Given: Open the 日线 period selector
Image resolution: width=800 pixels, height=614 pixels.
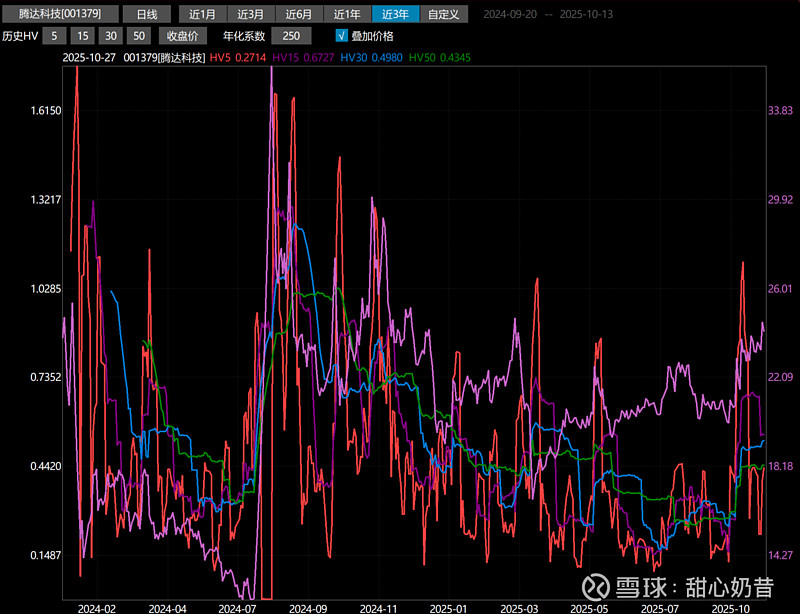Looking at the screenshot, I should pyautogui.click(x=147, y=14).
